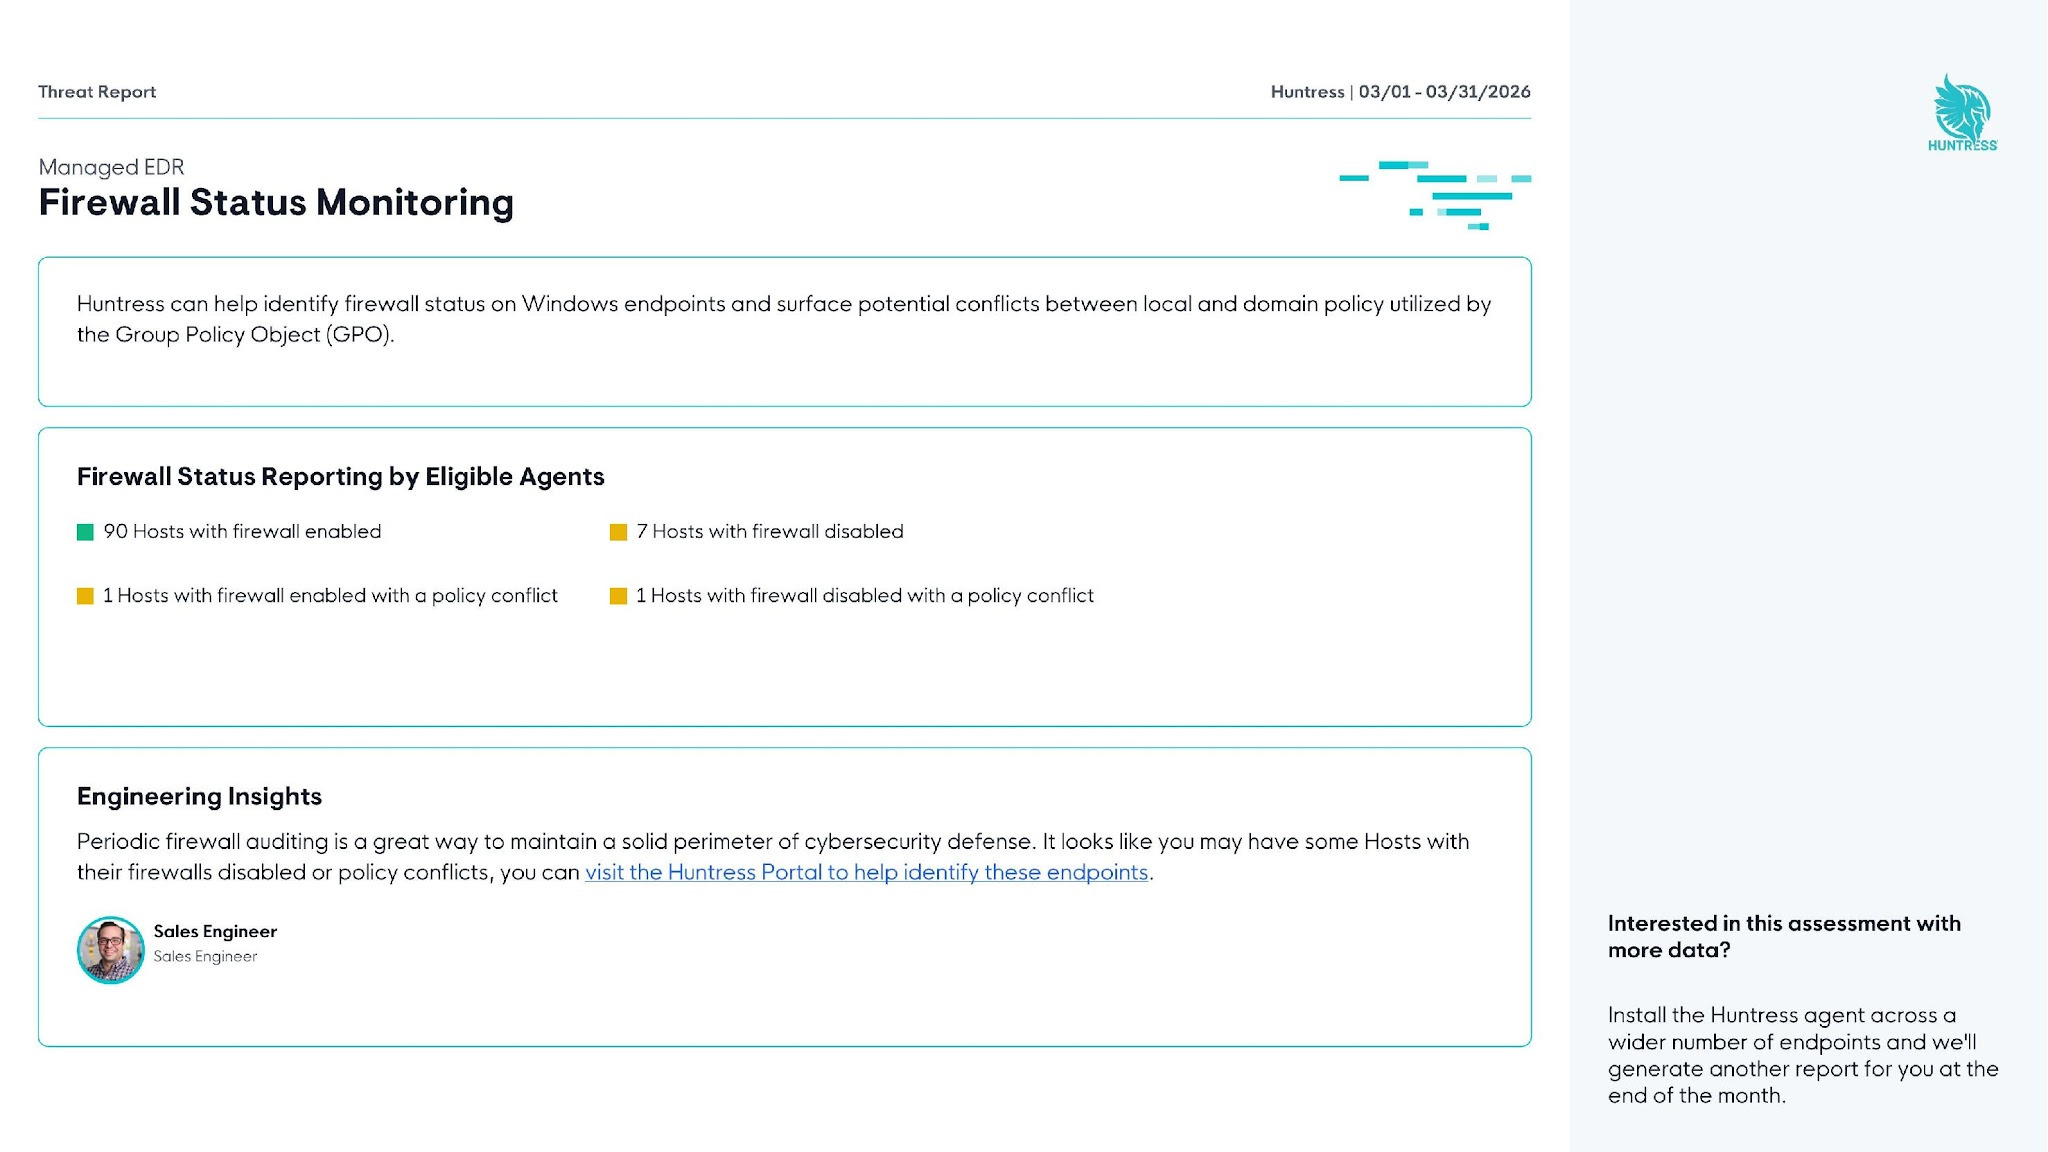This screenshot has width=2048, height=1152.
Task: Click the "Threat Report" header label
Action: coord(97,92)
